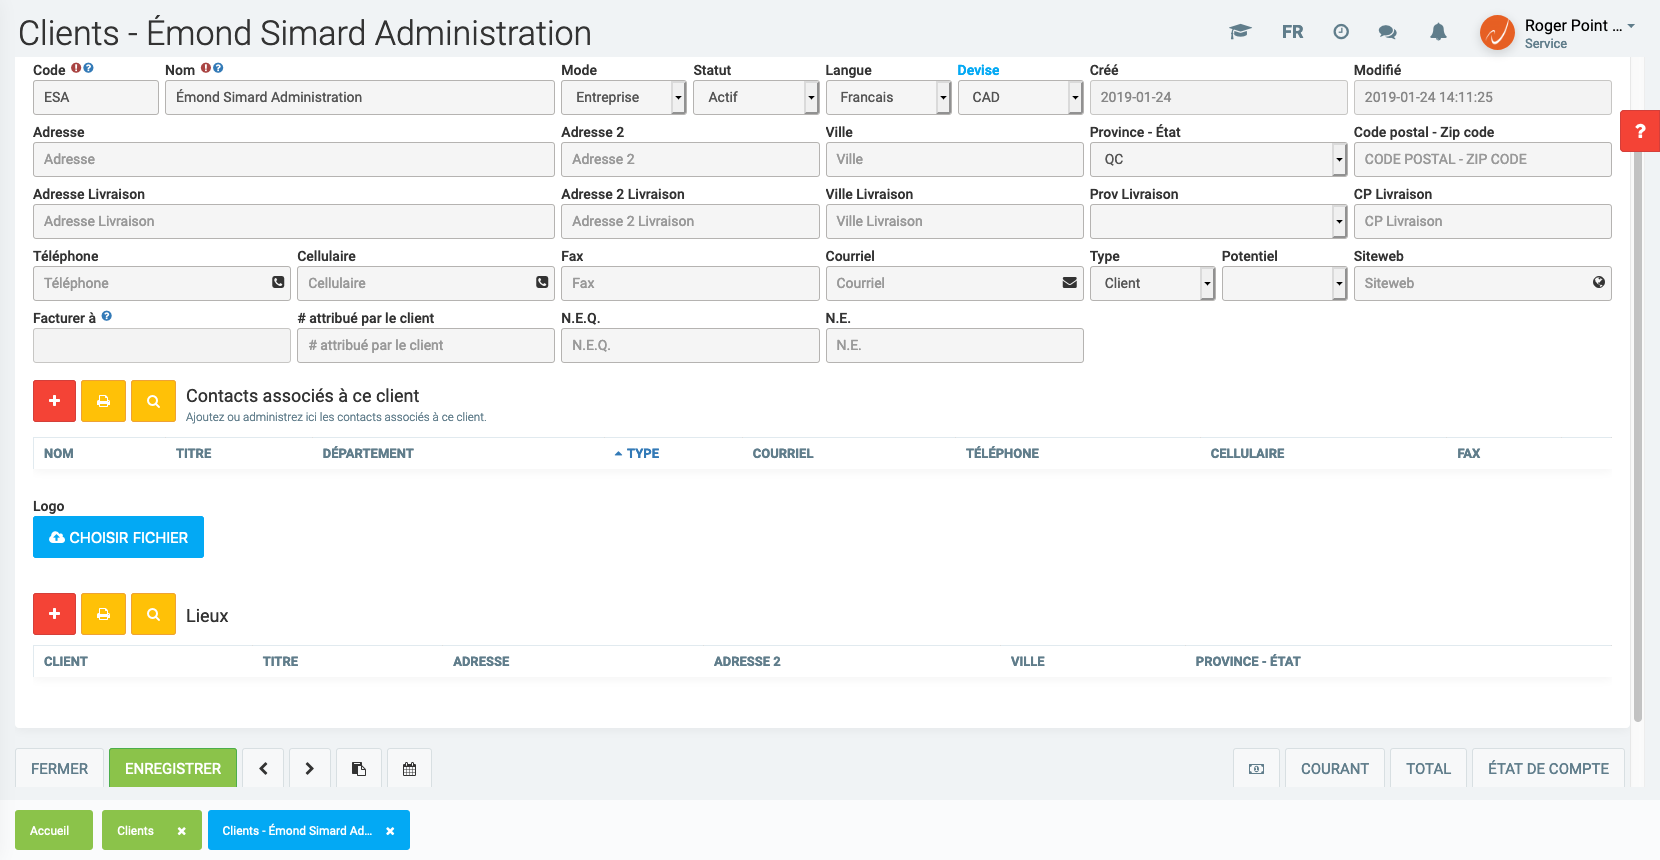Close the Clients - Émond Simard tab

point(390,831)
